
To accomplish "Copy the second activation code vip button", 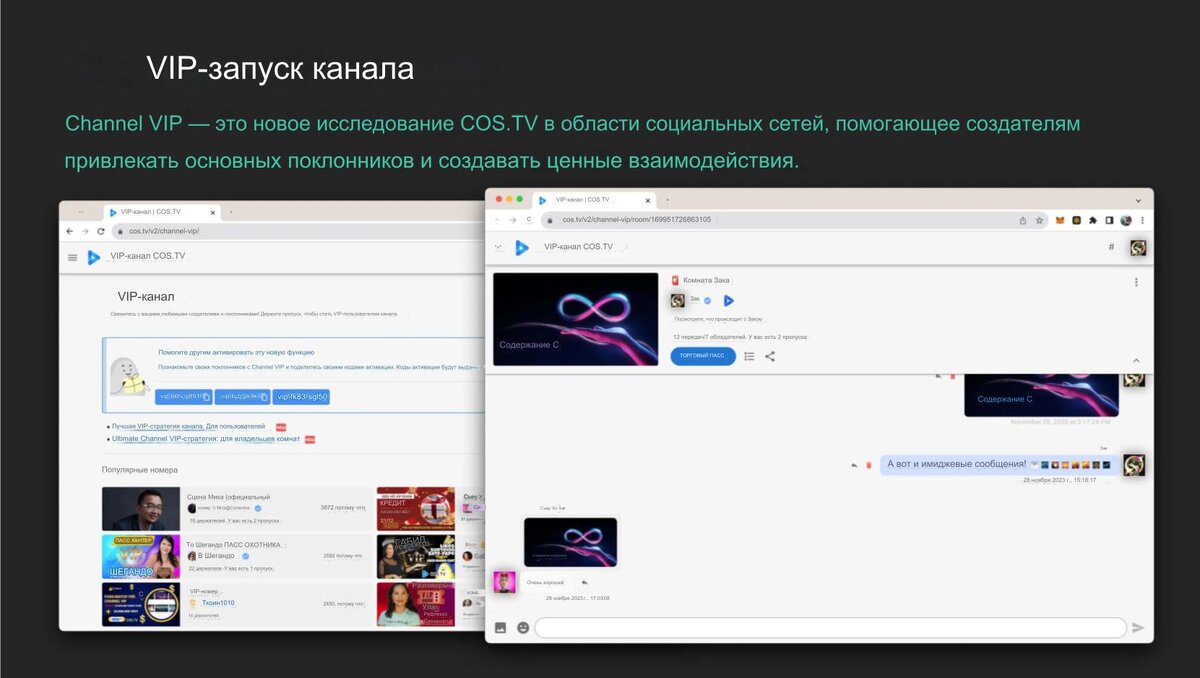I will (x=242, y=397).
